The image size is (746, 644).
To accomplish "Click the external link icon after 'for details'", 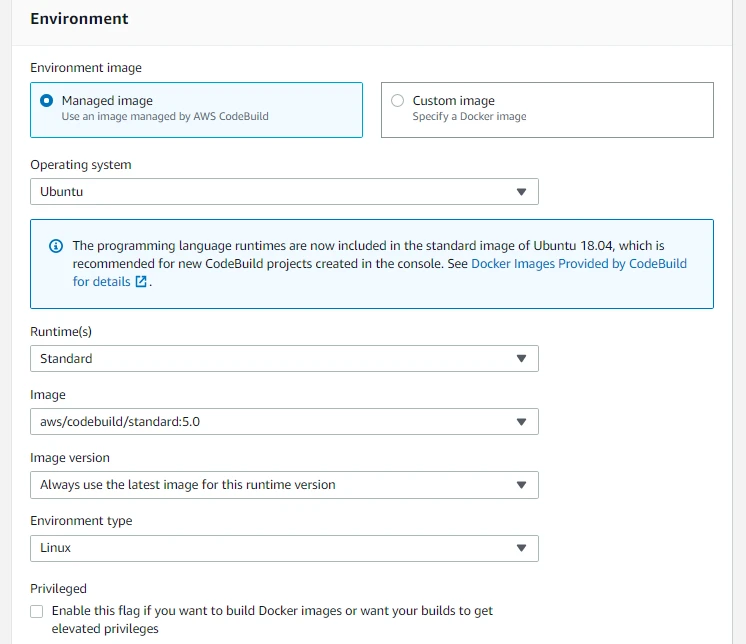I will point(141,282).
